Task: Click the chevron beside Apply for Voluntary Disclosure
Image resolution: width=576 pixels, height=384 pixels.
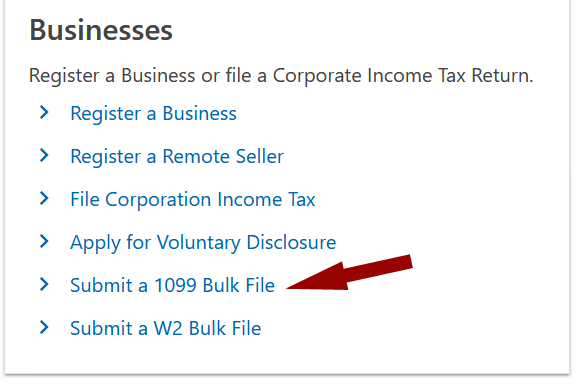Action: (44, 241)
